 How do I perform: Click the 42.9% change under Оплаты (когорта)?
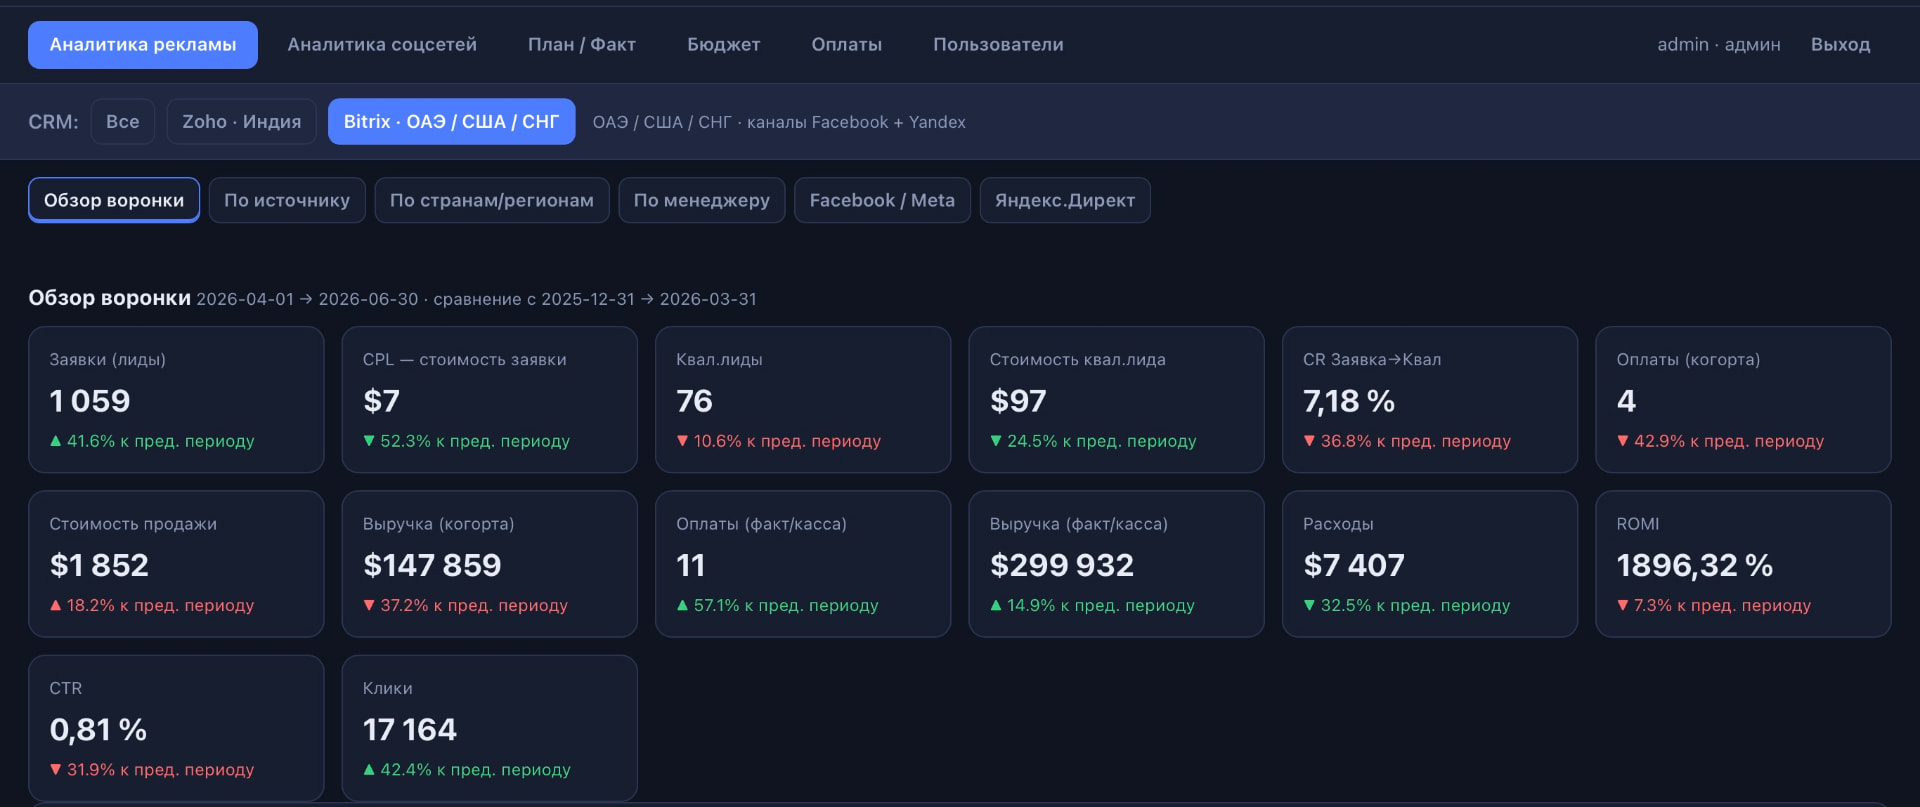(1720, 441)
